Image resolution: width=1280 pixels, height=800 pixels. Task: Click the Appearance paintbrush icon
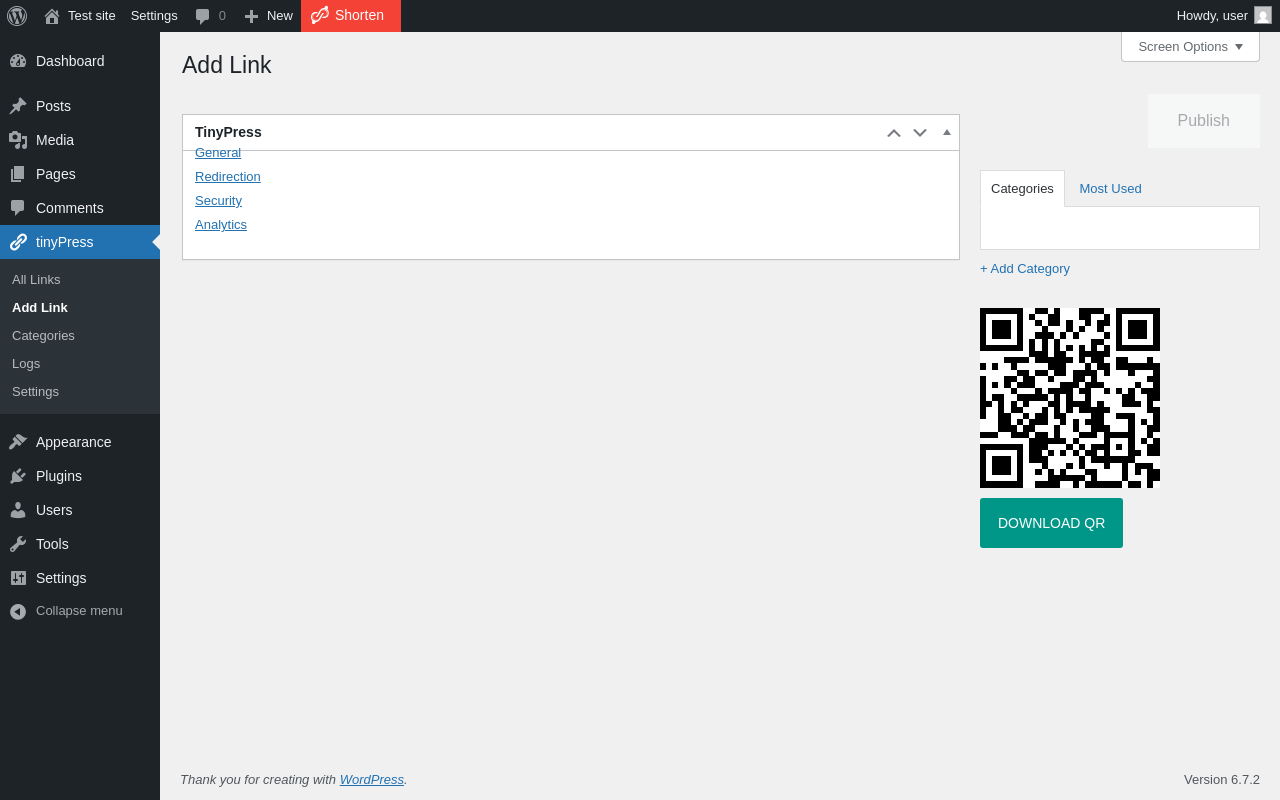click(18, 442)
